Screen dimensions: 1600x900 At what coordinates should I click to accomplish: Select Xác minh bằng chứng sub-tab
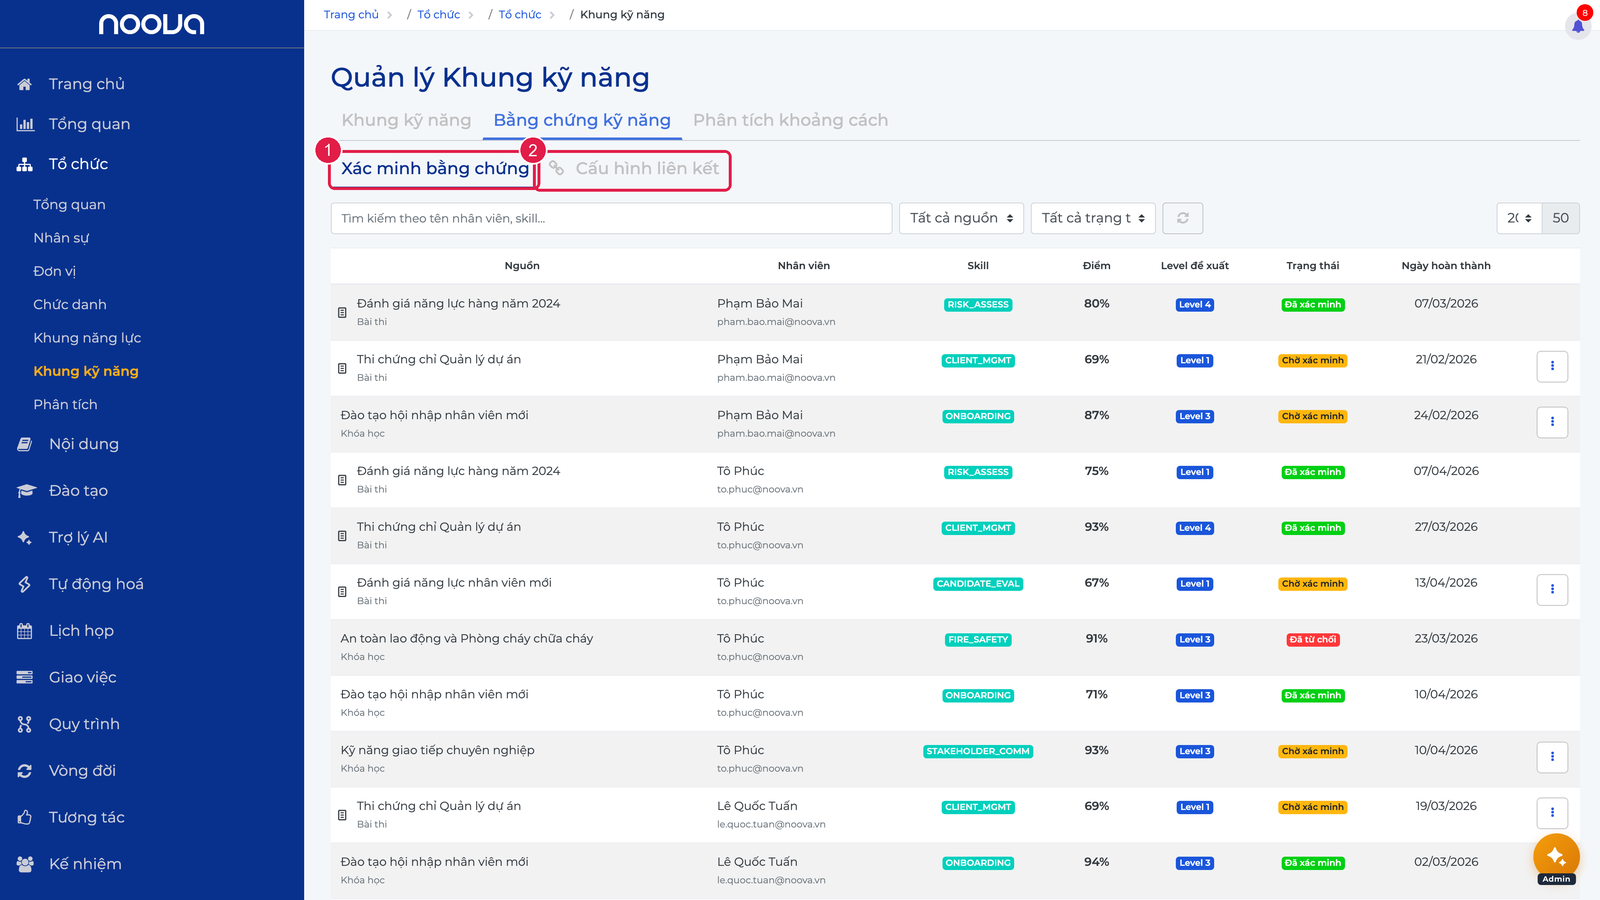435,168
